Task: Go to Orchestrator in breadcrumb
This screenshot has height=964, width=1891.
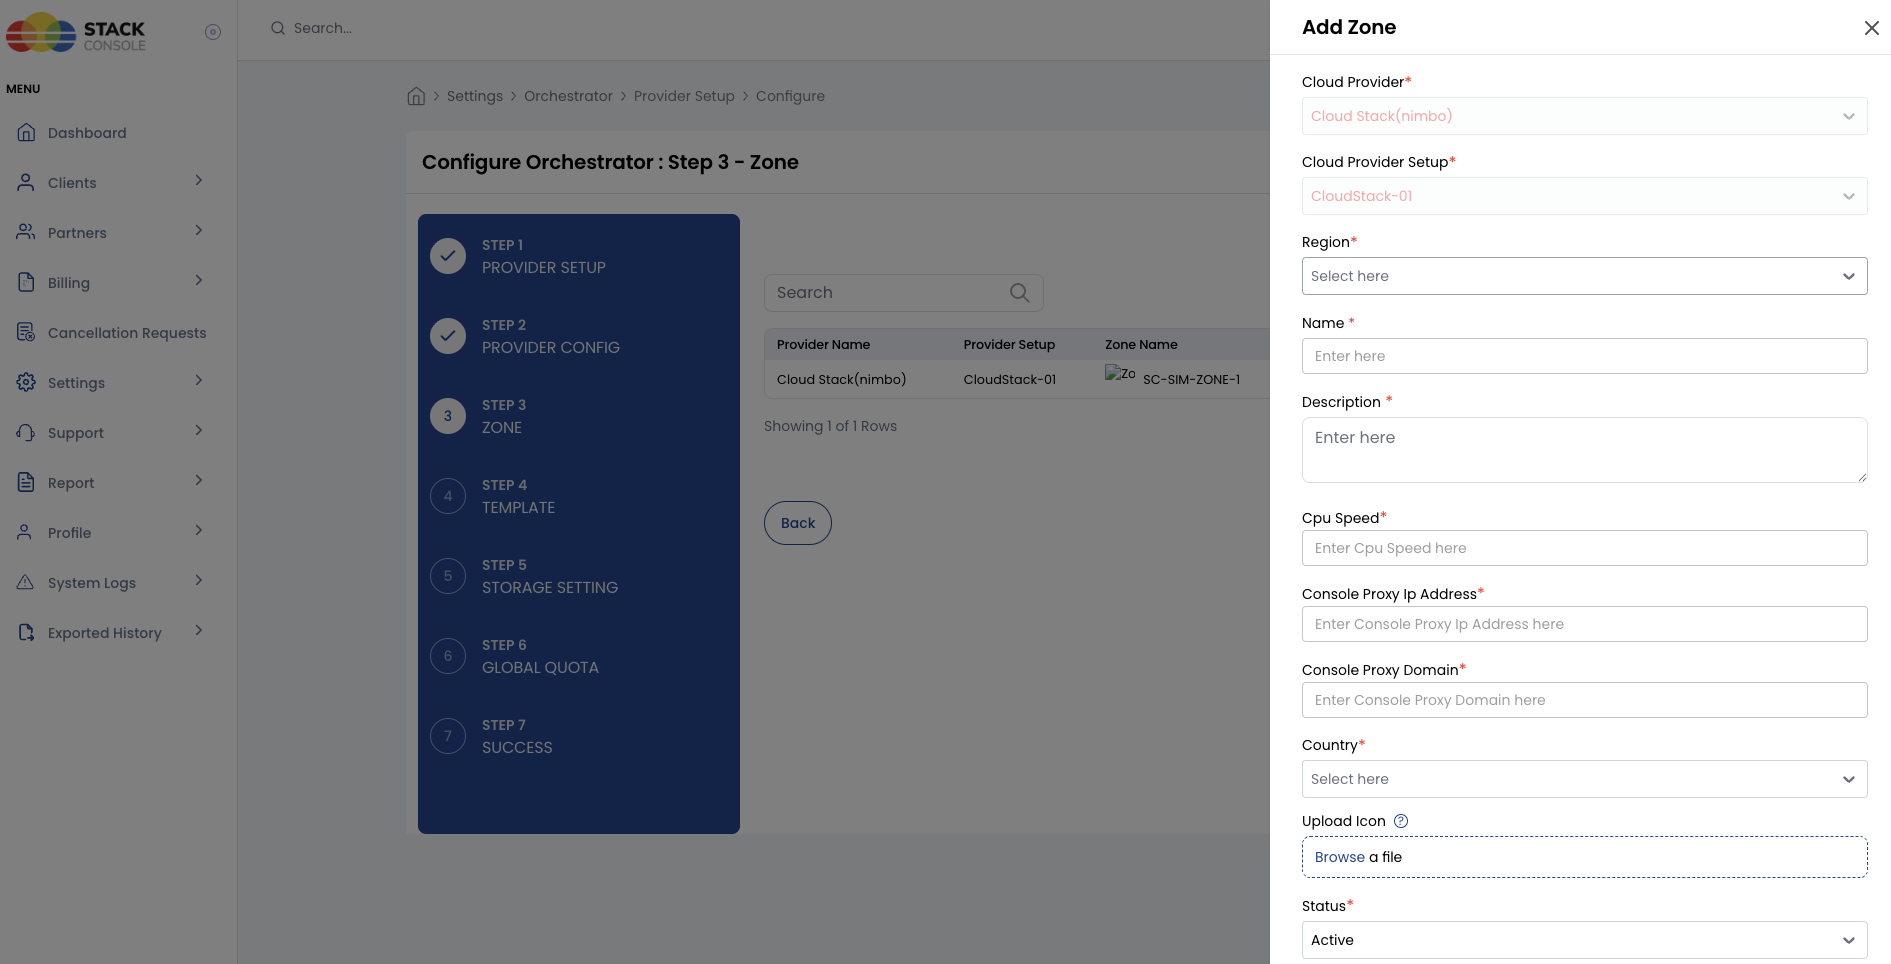Action: (568, 96)
